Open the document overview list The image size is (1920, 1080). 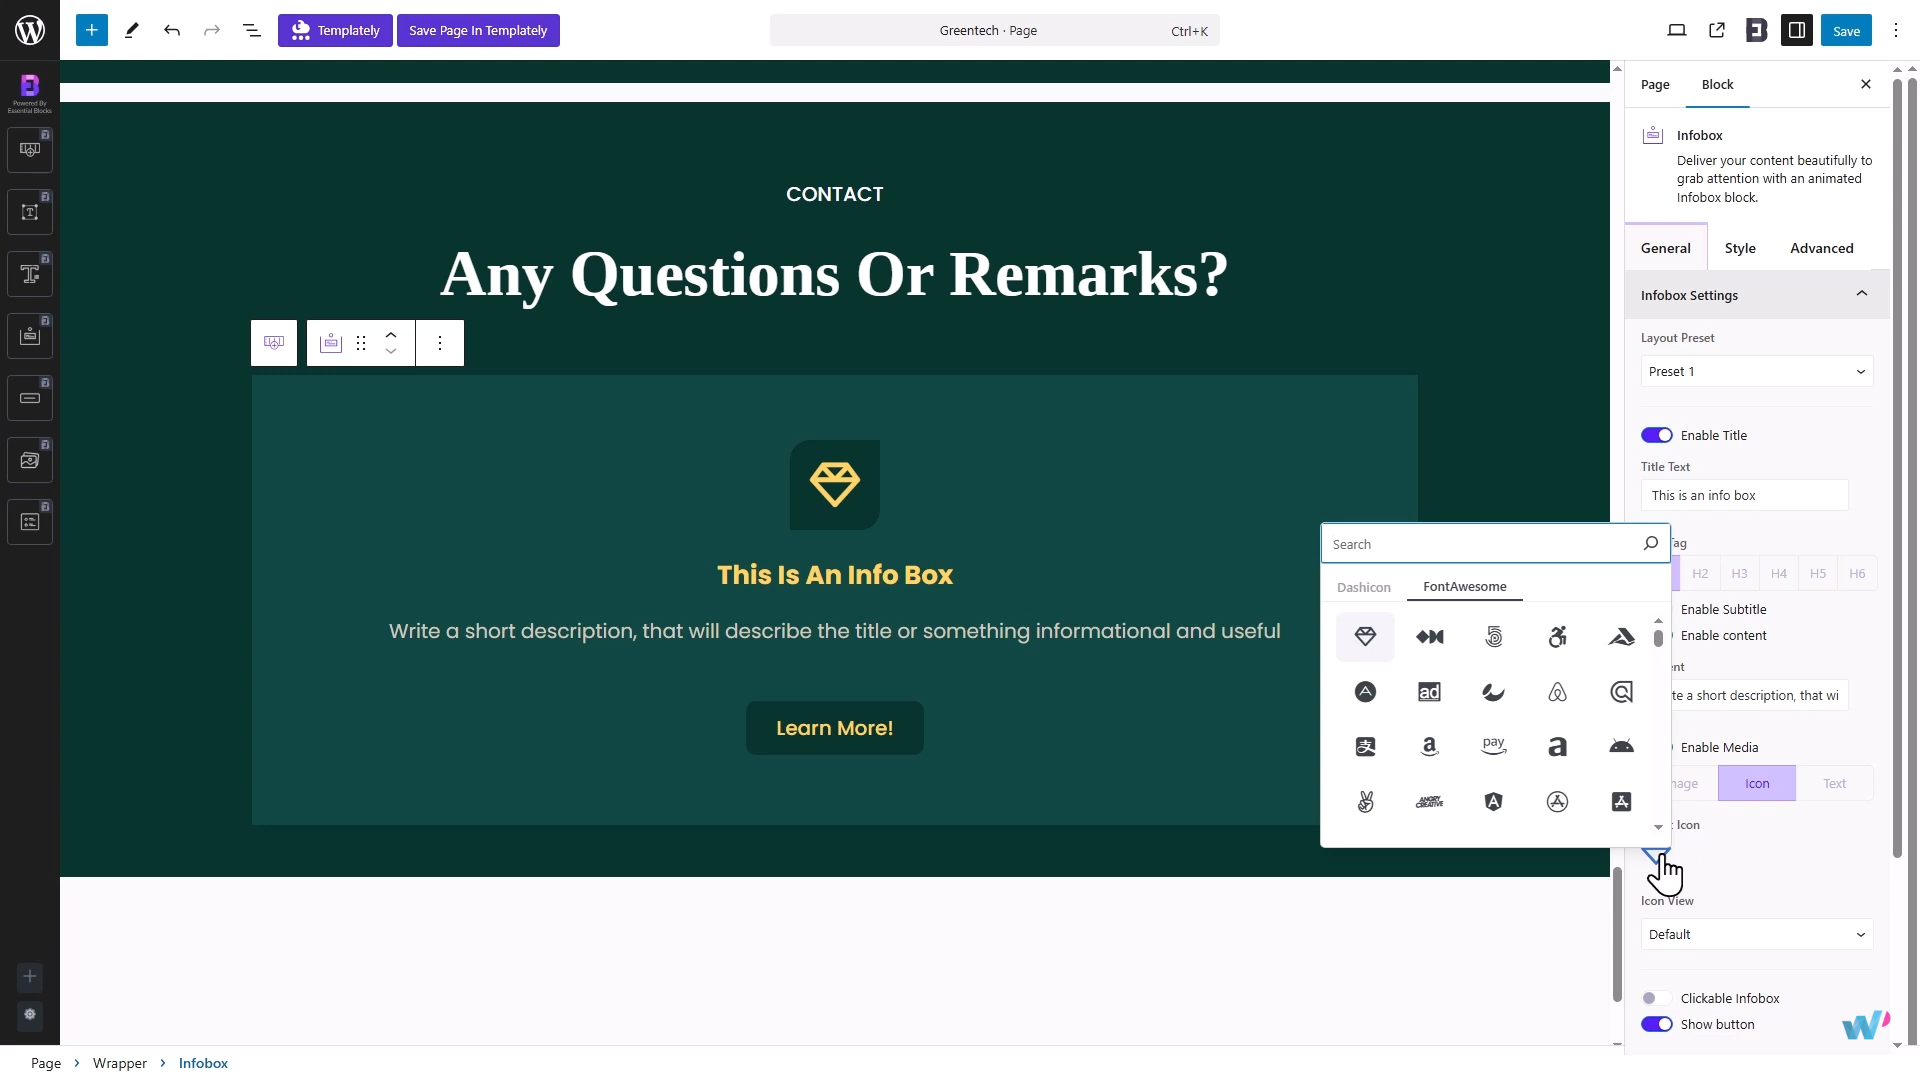(252, 30)
